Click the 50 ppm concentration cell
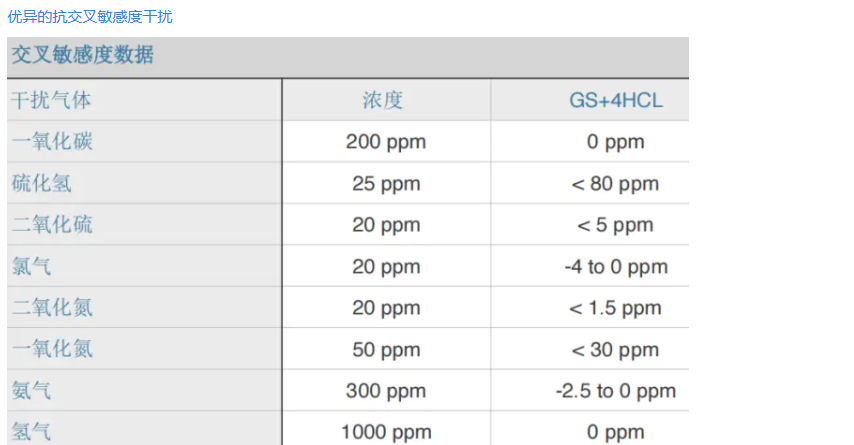This screenshot has height=445, width=854. click(x=386, y=350)
